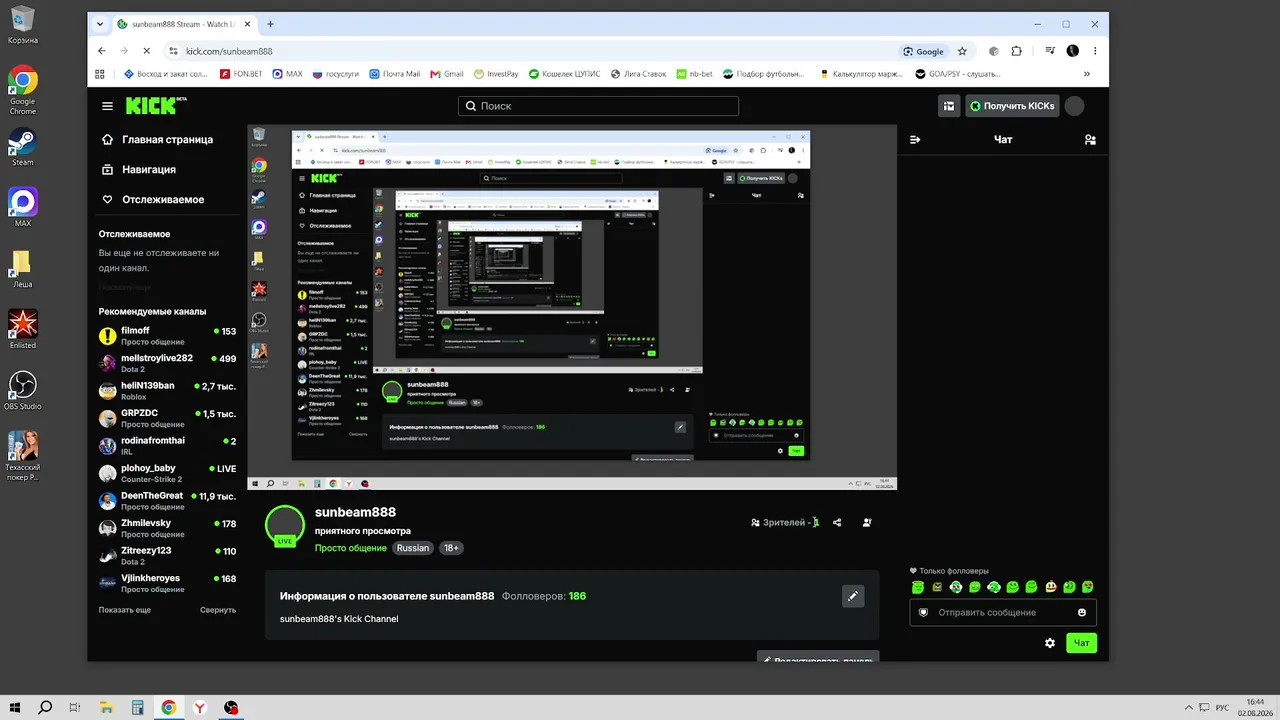Click the taskbar clock
1280x720 pixels.
[1256, 708]
